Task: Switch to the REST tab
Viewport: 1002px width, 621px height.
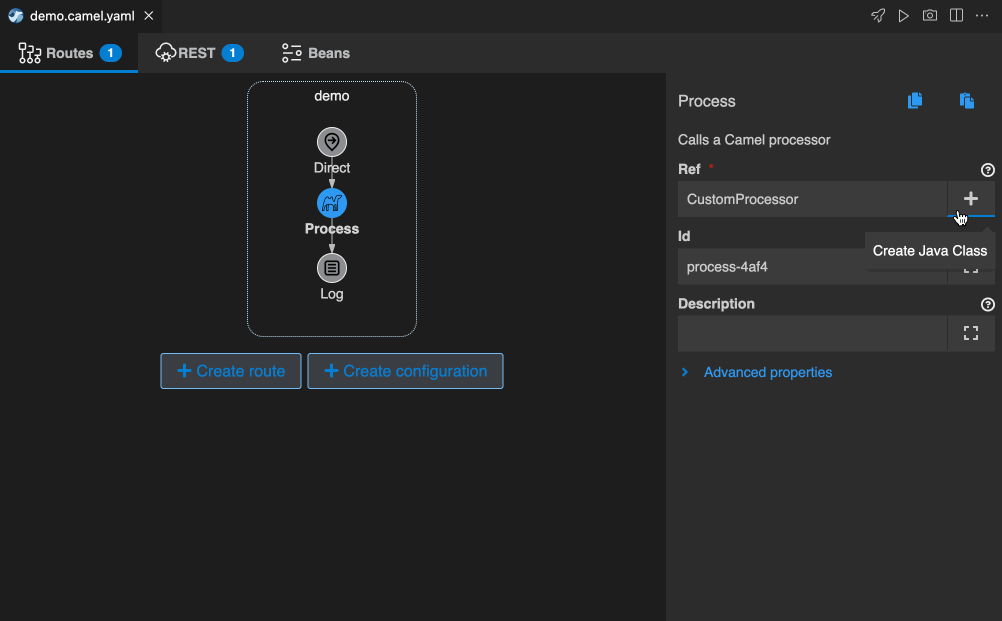Action: click(200, 53)
